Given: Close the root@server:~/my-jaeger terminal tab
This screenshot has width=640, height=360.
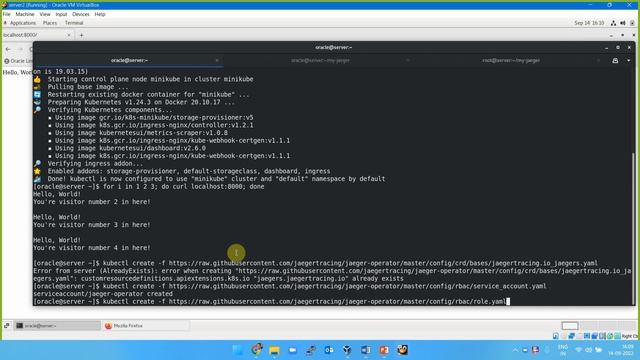Looking at the screenshot, I should (598, 60).
